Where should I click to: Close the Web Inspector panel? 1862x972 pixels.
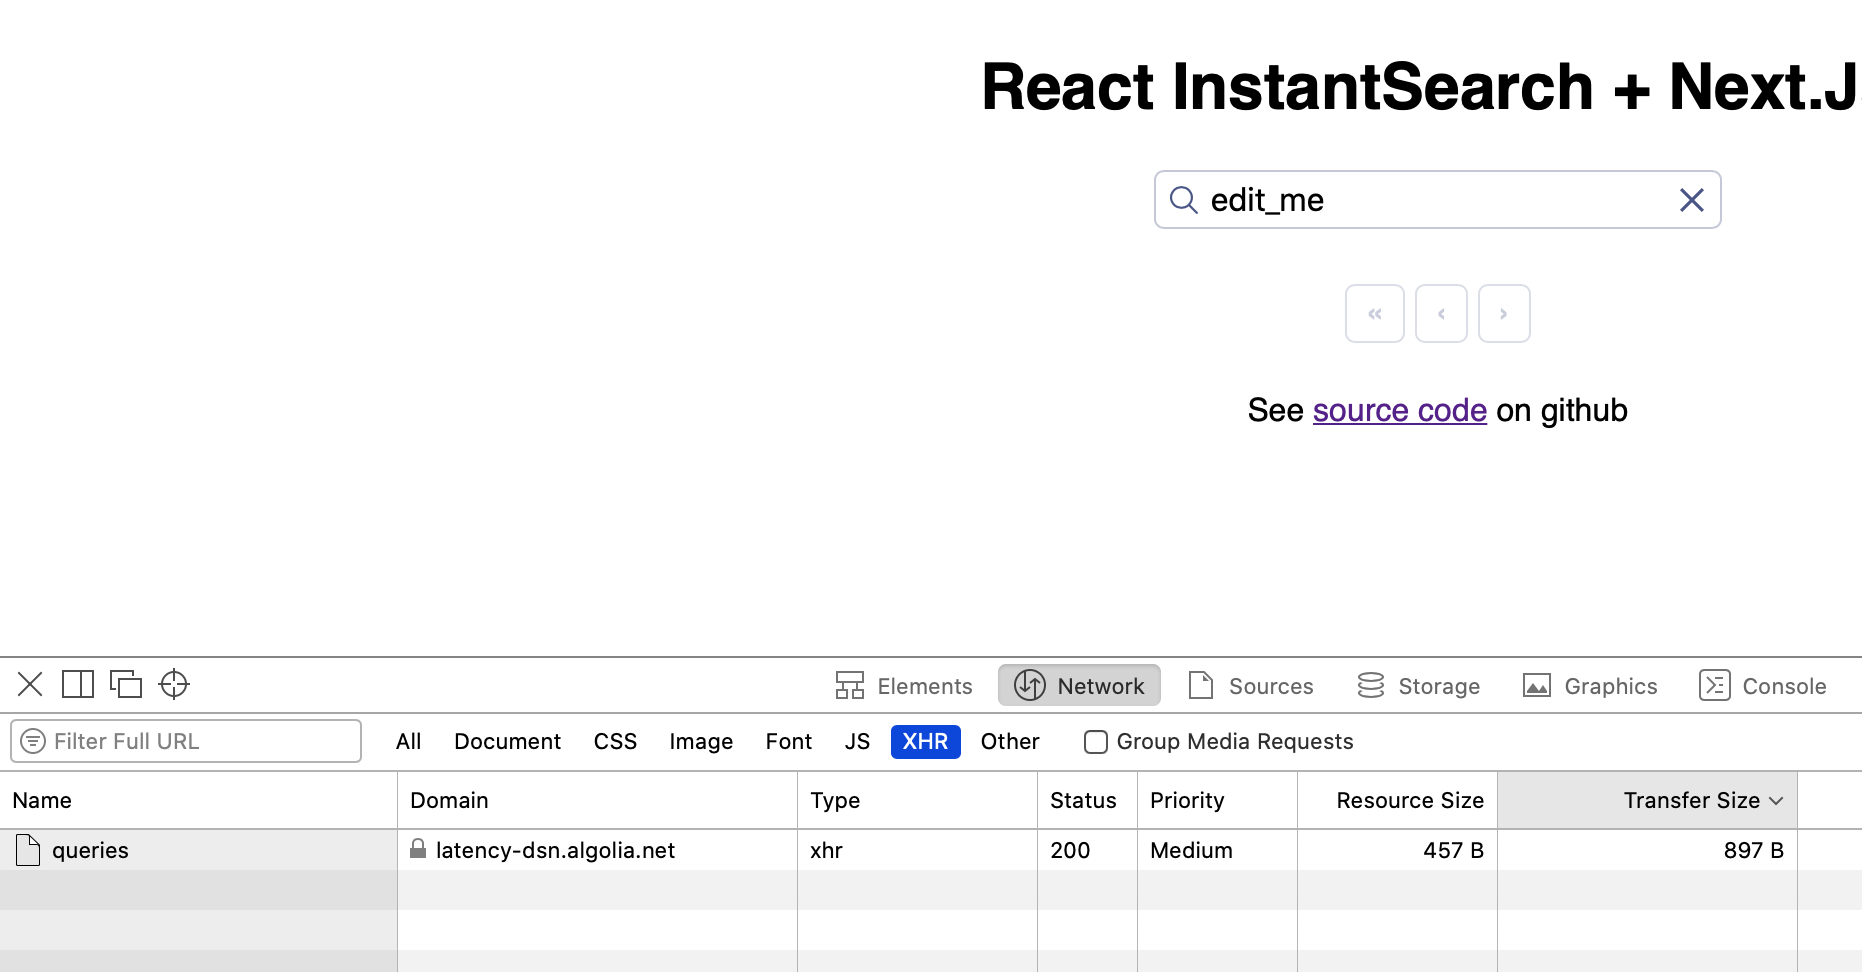point(30,684)
